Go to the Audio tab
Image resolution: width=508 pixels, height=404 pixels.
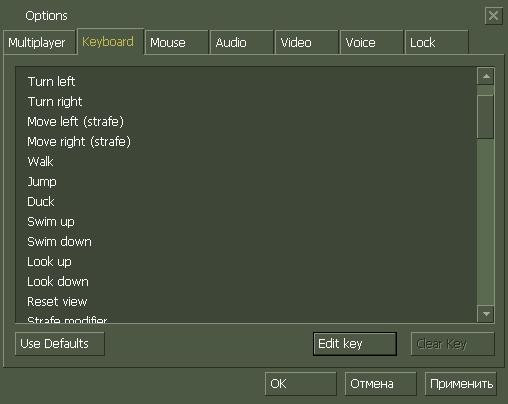[x=242, y=42]
